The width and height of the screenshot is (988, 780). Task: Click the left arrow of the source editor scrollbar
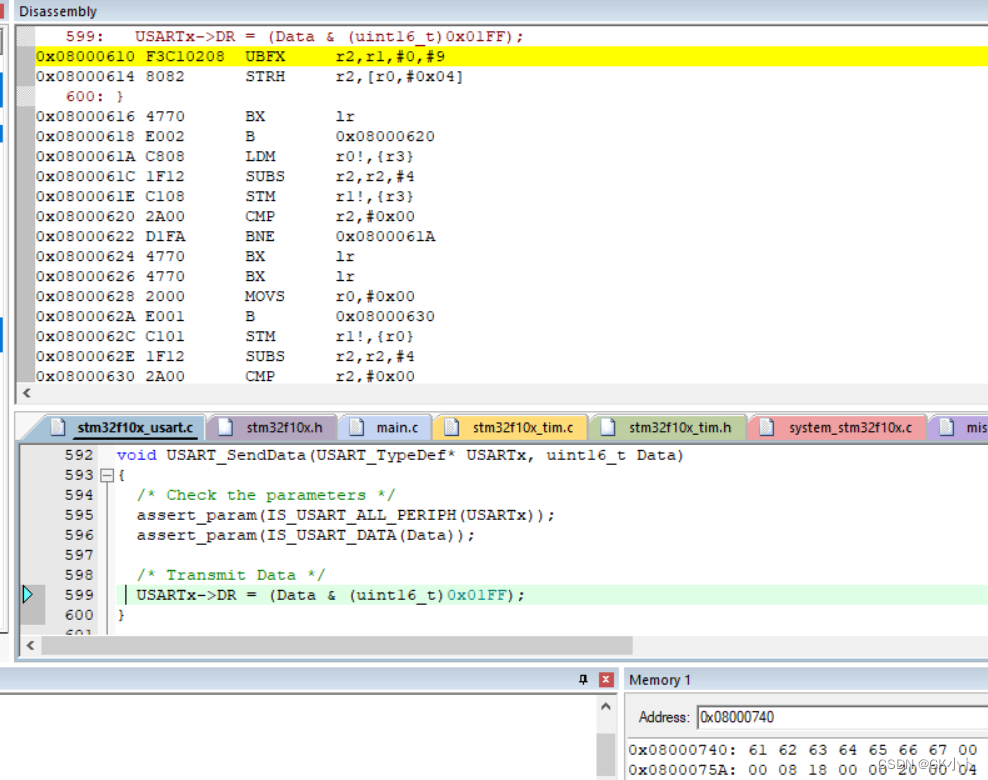pos(30,645)
